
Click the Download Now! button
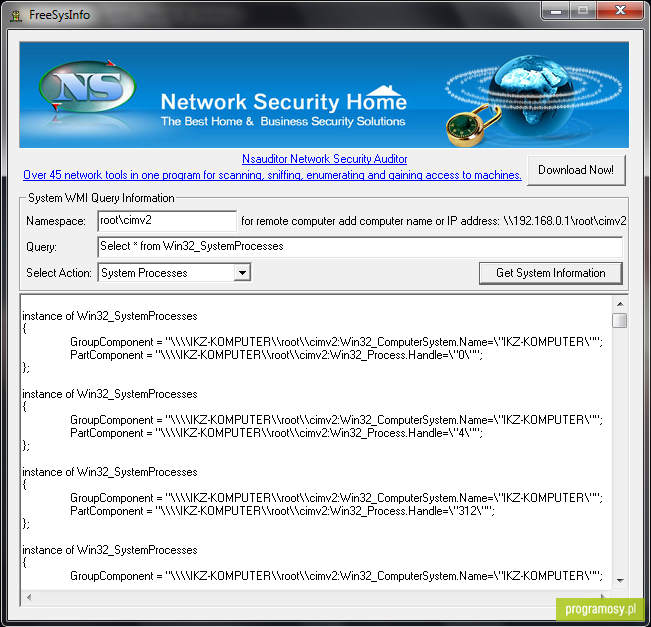[x=576, y=170]
